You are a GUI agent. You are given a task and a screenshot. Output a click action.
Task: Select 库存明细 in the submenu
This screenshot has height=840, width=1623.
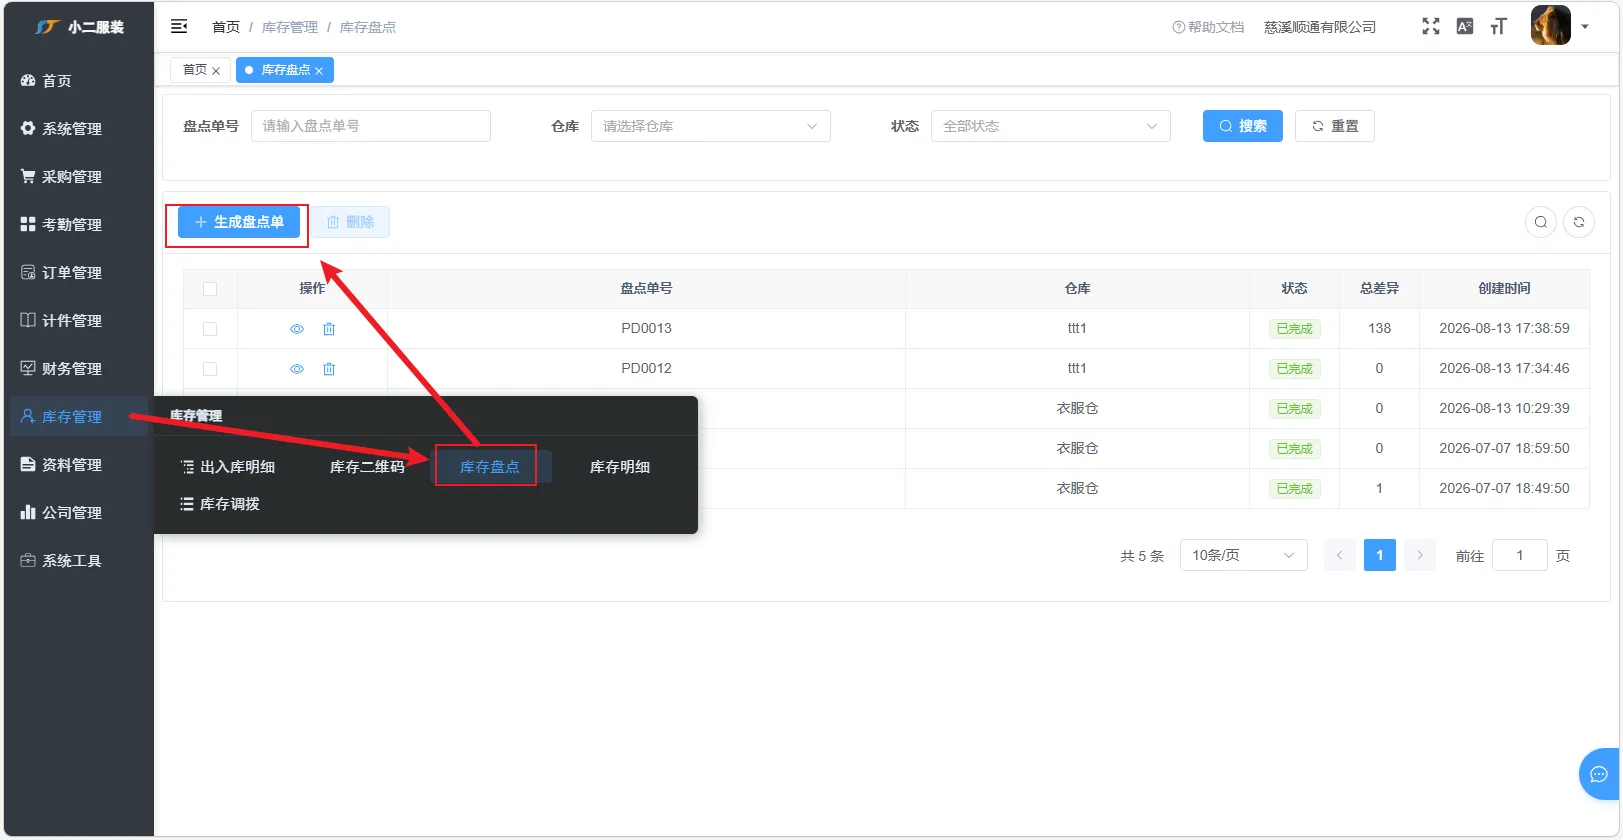(x=620, y=467)
